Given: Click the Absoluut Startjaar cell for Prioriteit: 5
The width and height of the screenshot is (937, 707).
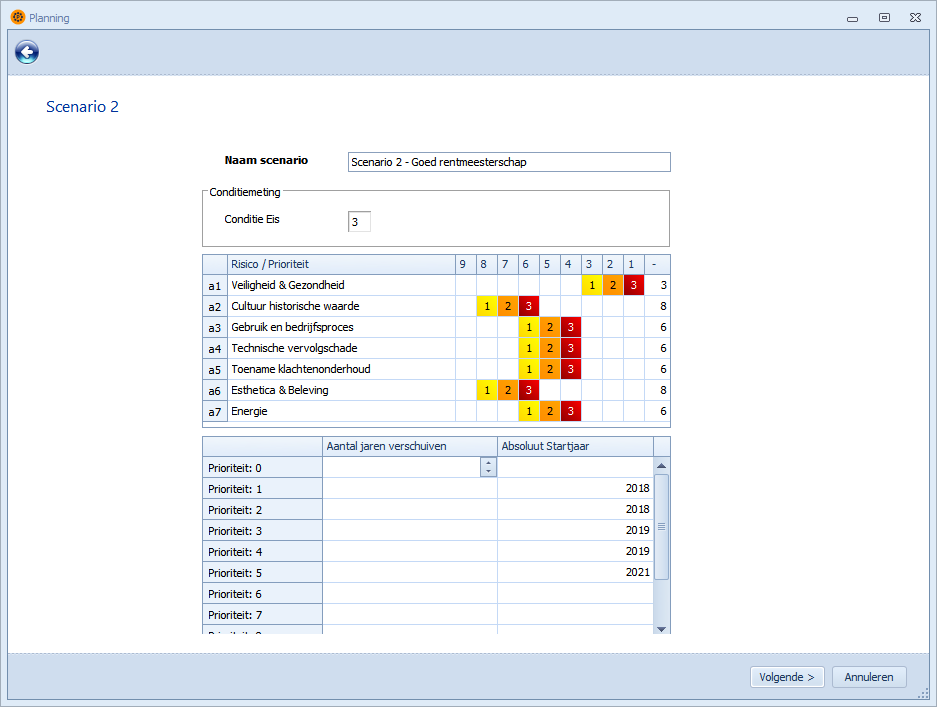Looking at the screenshot, I should tap(575, 572).
